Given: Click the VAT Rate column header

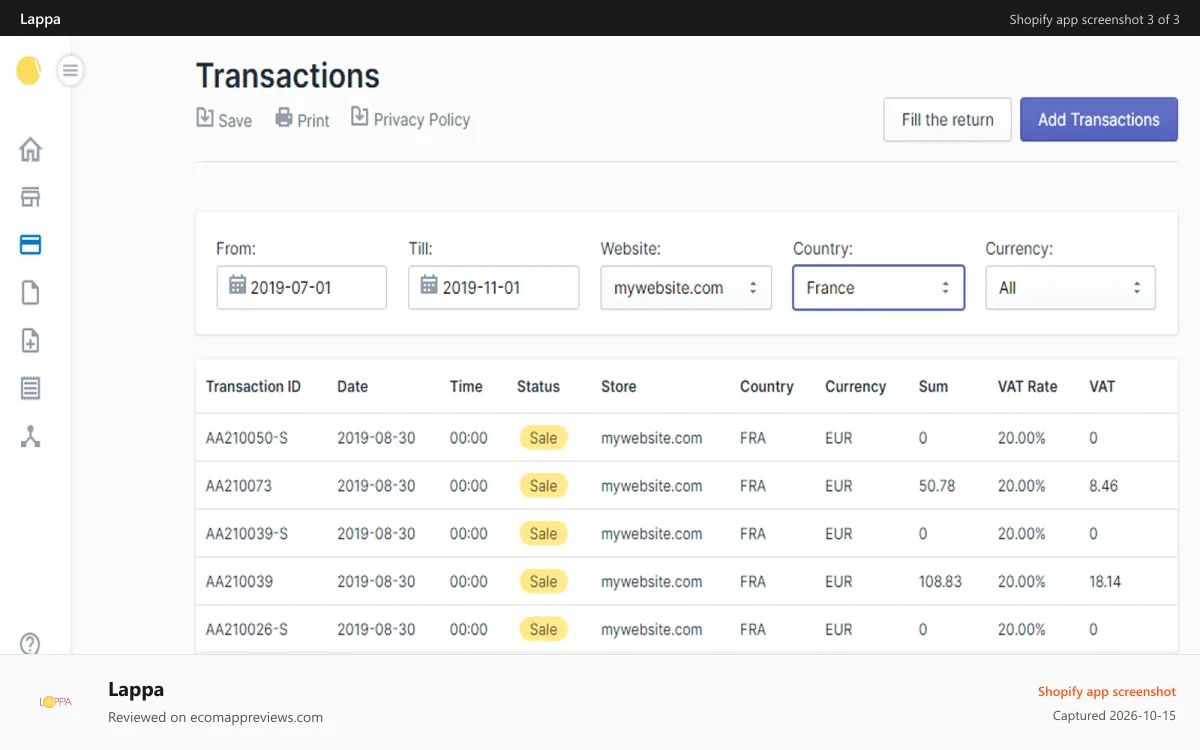Looking at the screenshot, I should 1028,386.
